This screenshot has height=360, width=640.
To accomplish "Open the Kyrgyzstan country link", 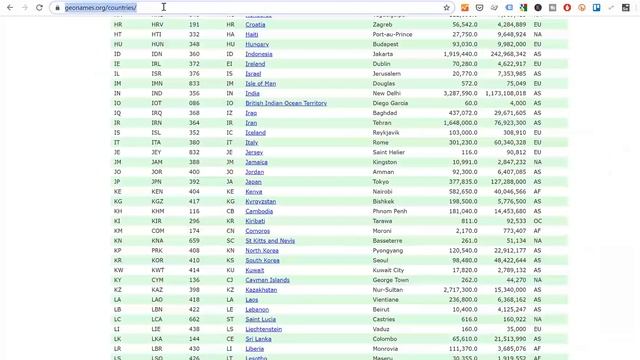I will (x=260, y=201).
